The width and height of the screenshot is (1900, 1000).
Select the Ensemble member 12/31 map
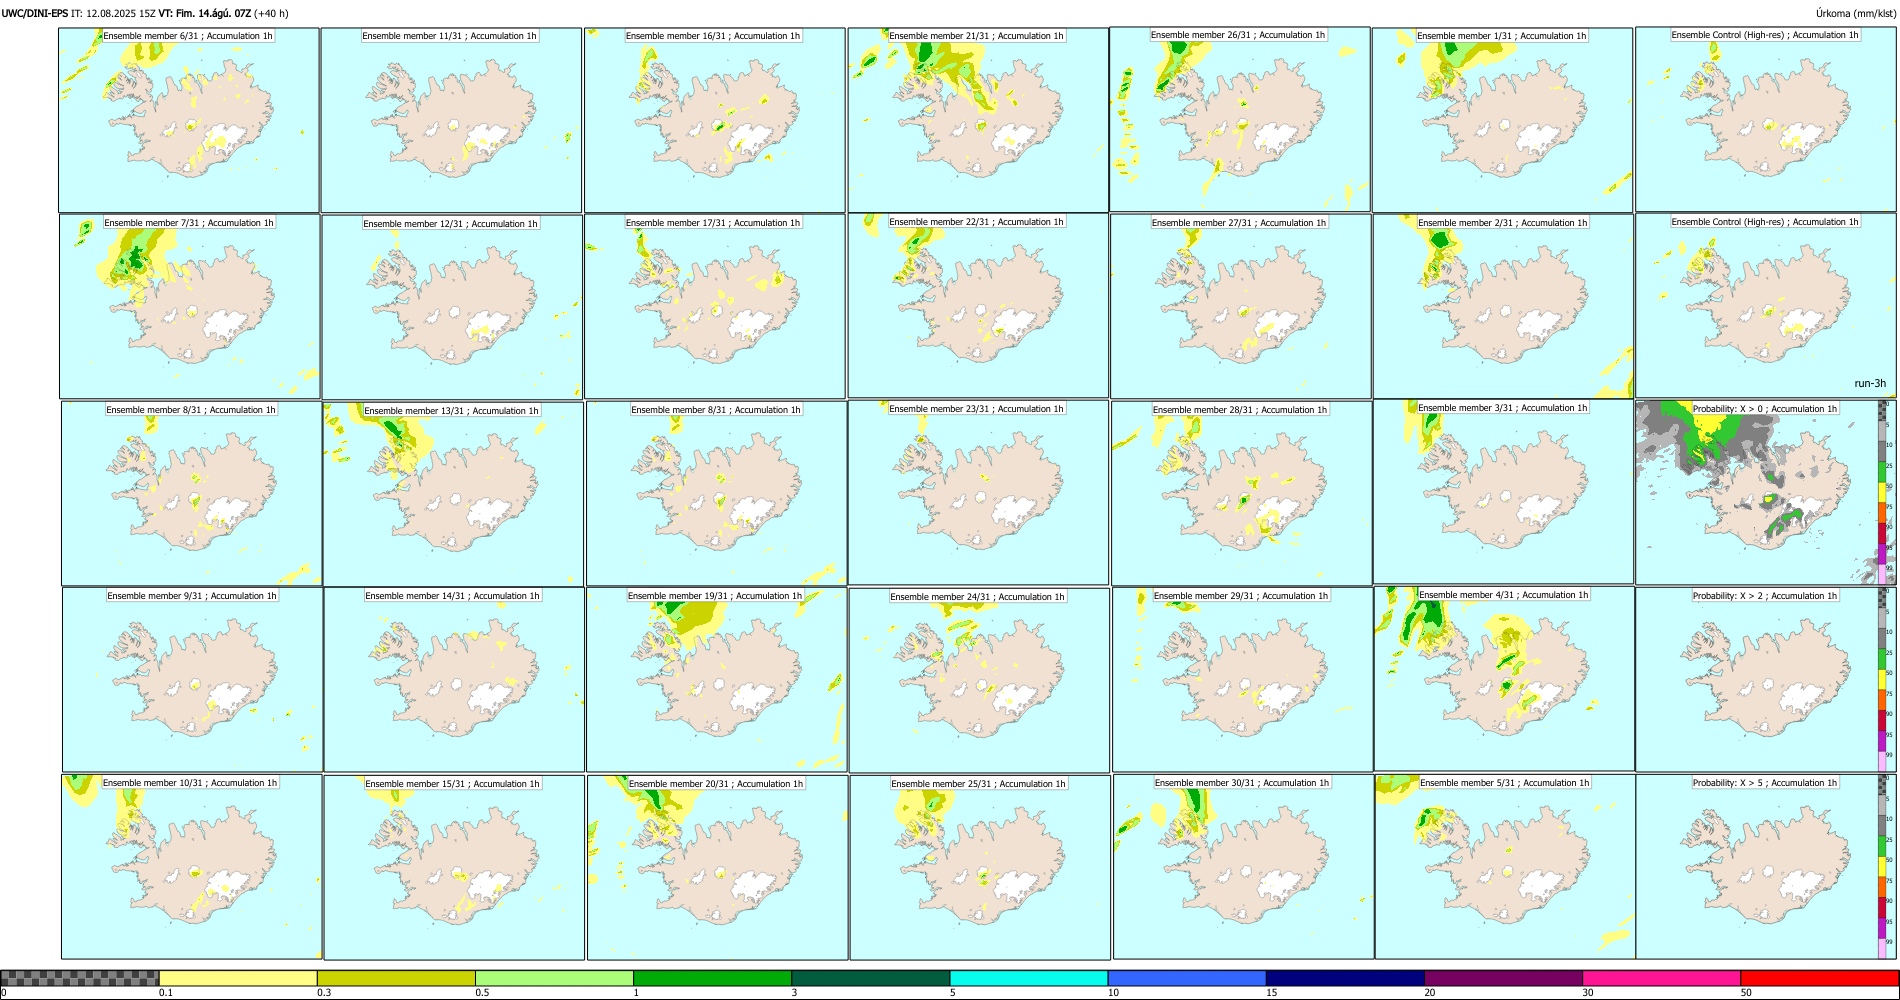click(x=452, y=307)
